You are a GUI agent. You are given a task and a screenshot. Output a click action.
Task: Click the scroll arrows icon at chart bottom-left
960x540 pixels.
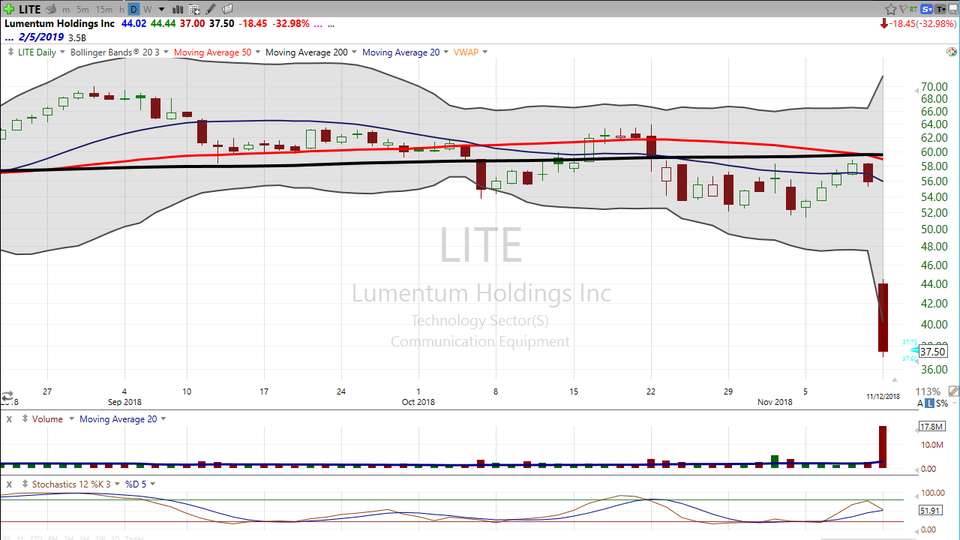pos(7,396)
